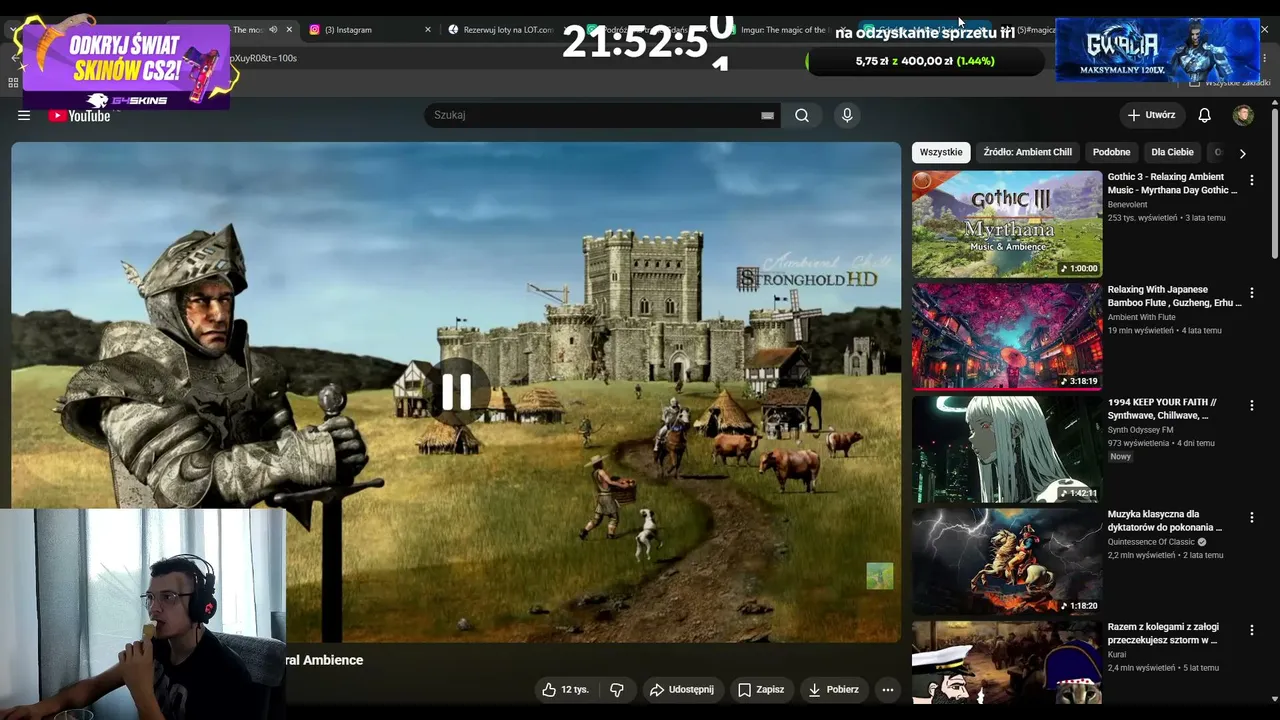Open options for 1994 KEEP YOUR FAITH video
This screenshot has width=1280, height=720.
1251,405
